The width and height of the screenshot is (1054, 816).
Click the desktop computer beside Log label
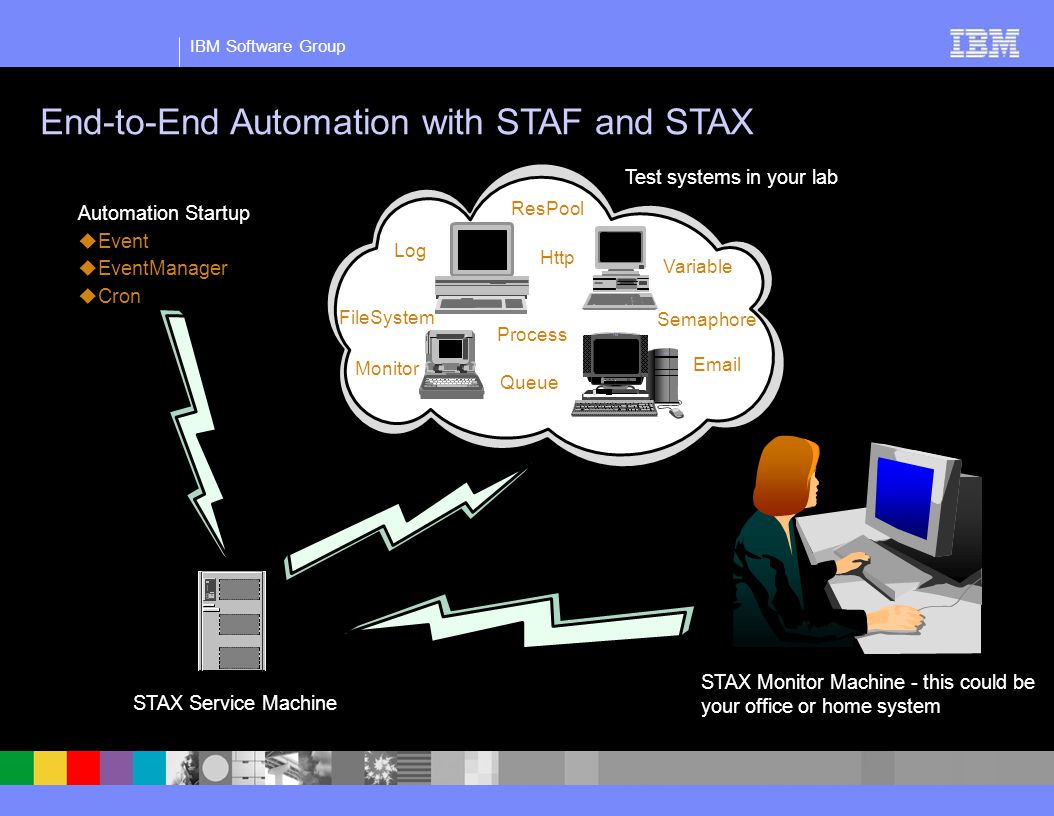point(481,268)
